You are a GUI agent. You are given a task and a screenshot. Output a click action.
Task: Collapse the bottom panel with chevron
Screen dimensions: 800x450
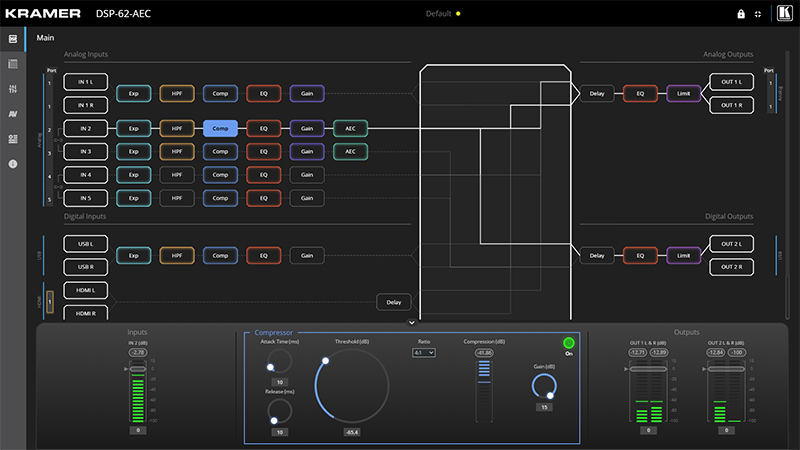coord(411,322)
